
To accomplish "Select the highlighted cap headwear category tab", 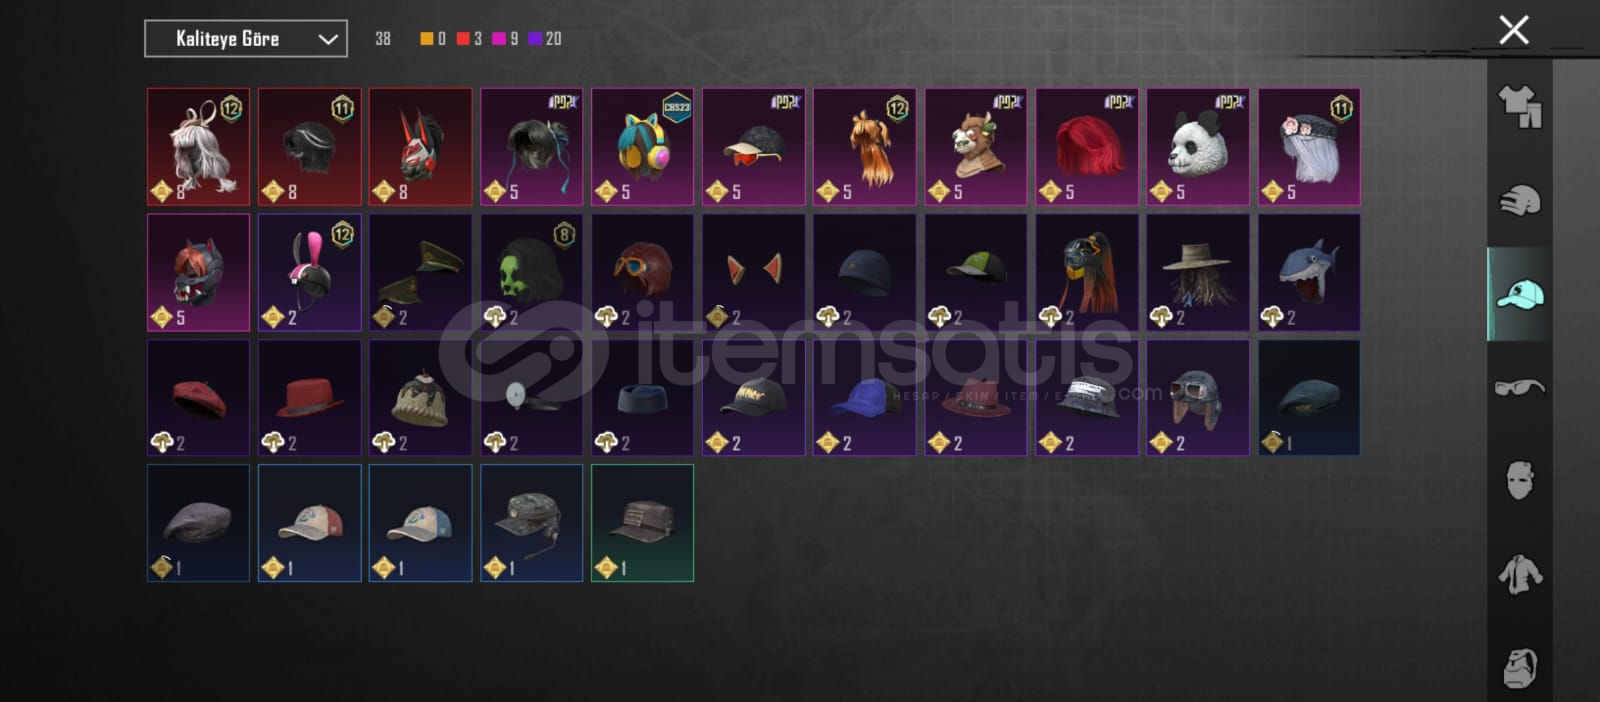I will 1519,294.
